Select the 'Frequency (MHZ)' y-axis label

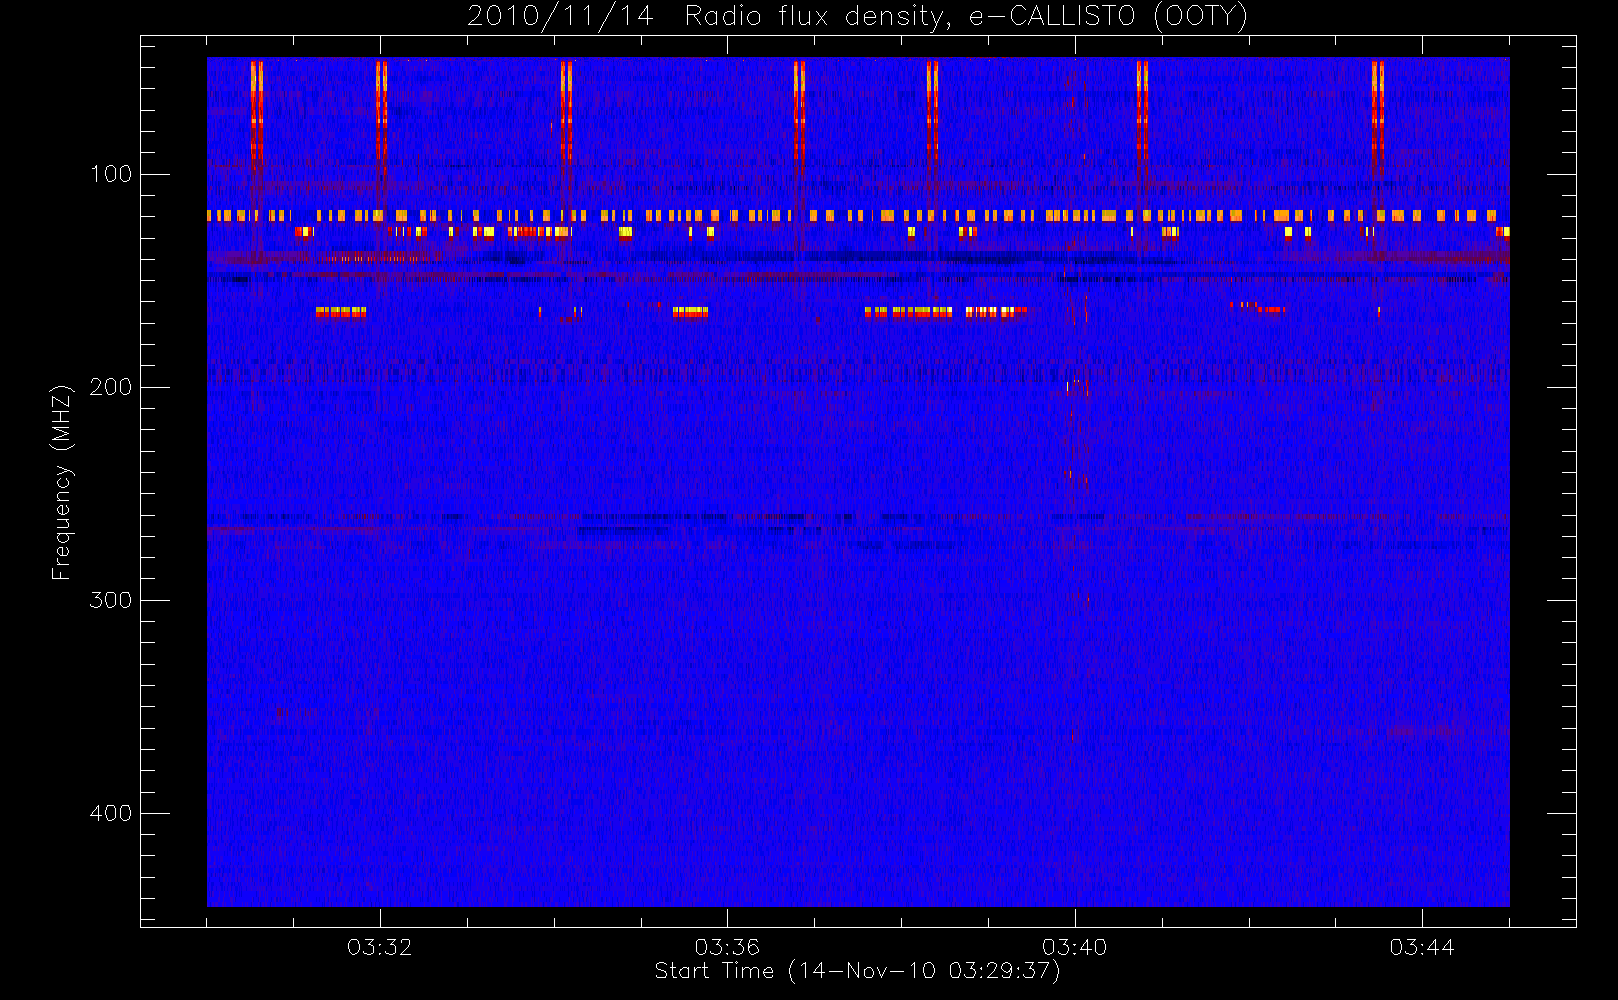tap(62, 482)
